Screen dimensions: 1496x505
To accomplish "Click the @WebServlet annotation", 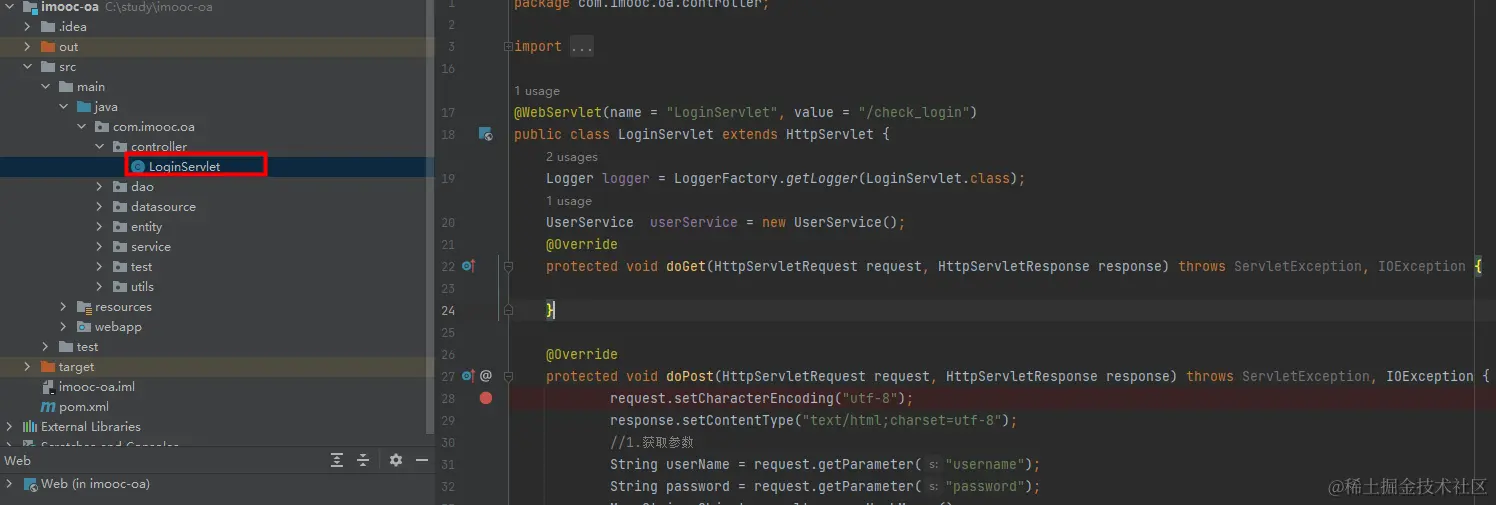I will pyautogui.click(x=558, y=112).
